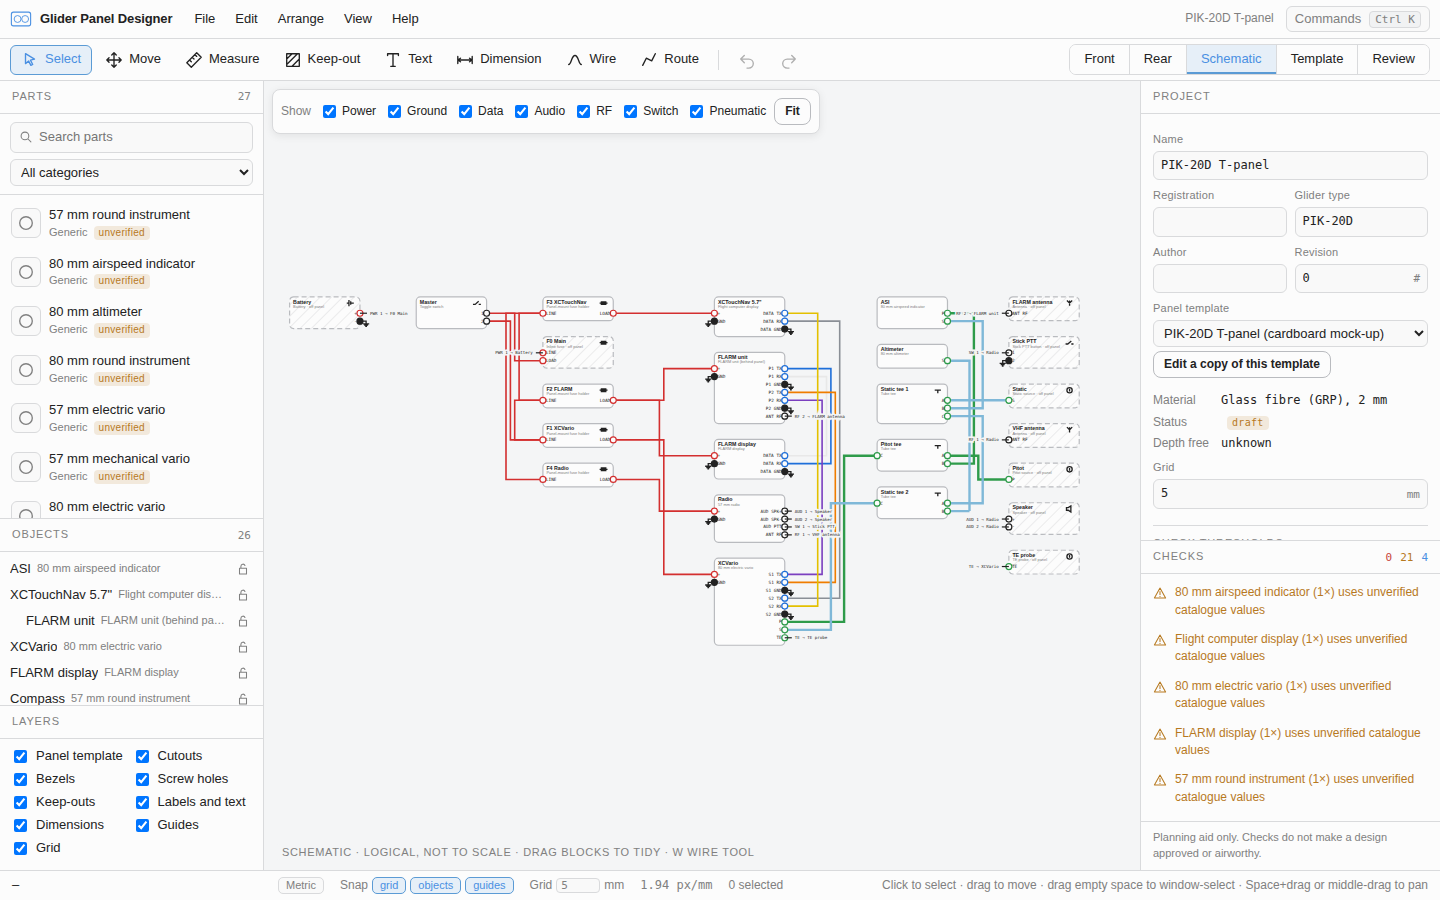Image resolution: width=1440 pixels, height=900 pixels.
Task: Switch to the Review tab
Action: pos(1393,59)
